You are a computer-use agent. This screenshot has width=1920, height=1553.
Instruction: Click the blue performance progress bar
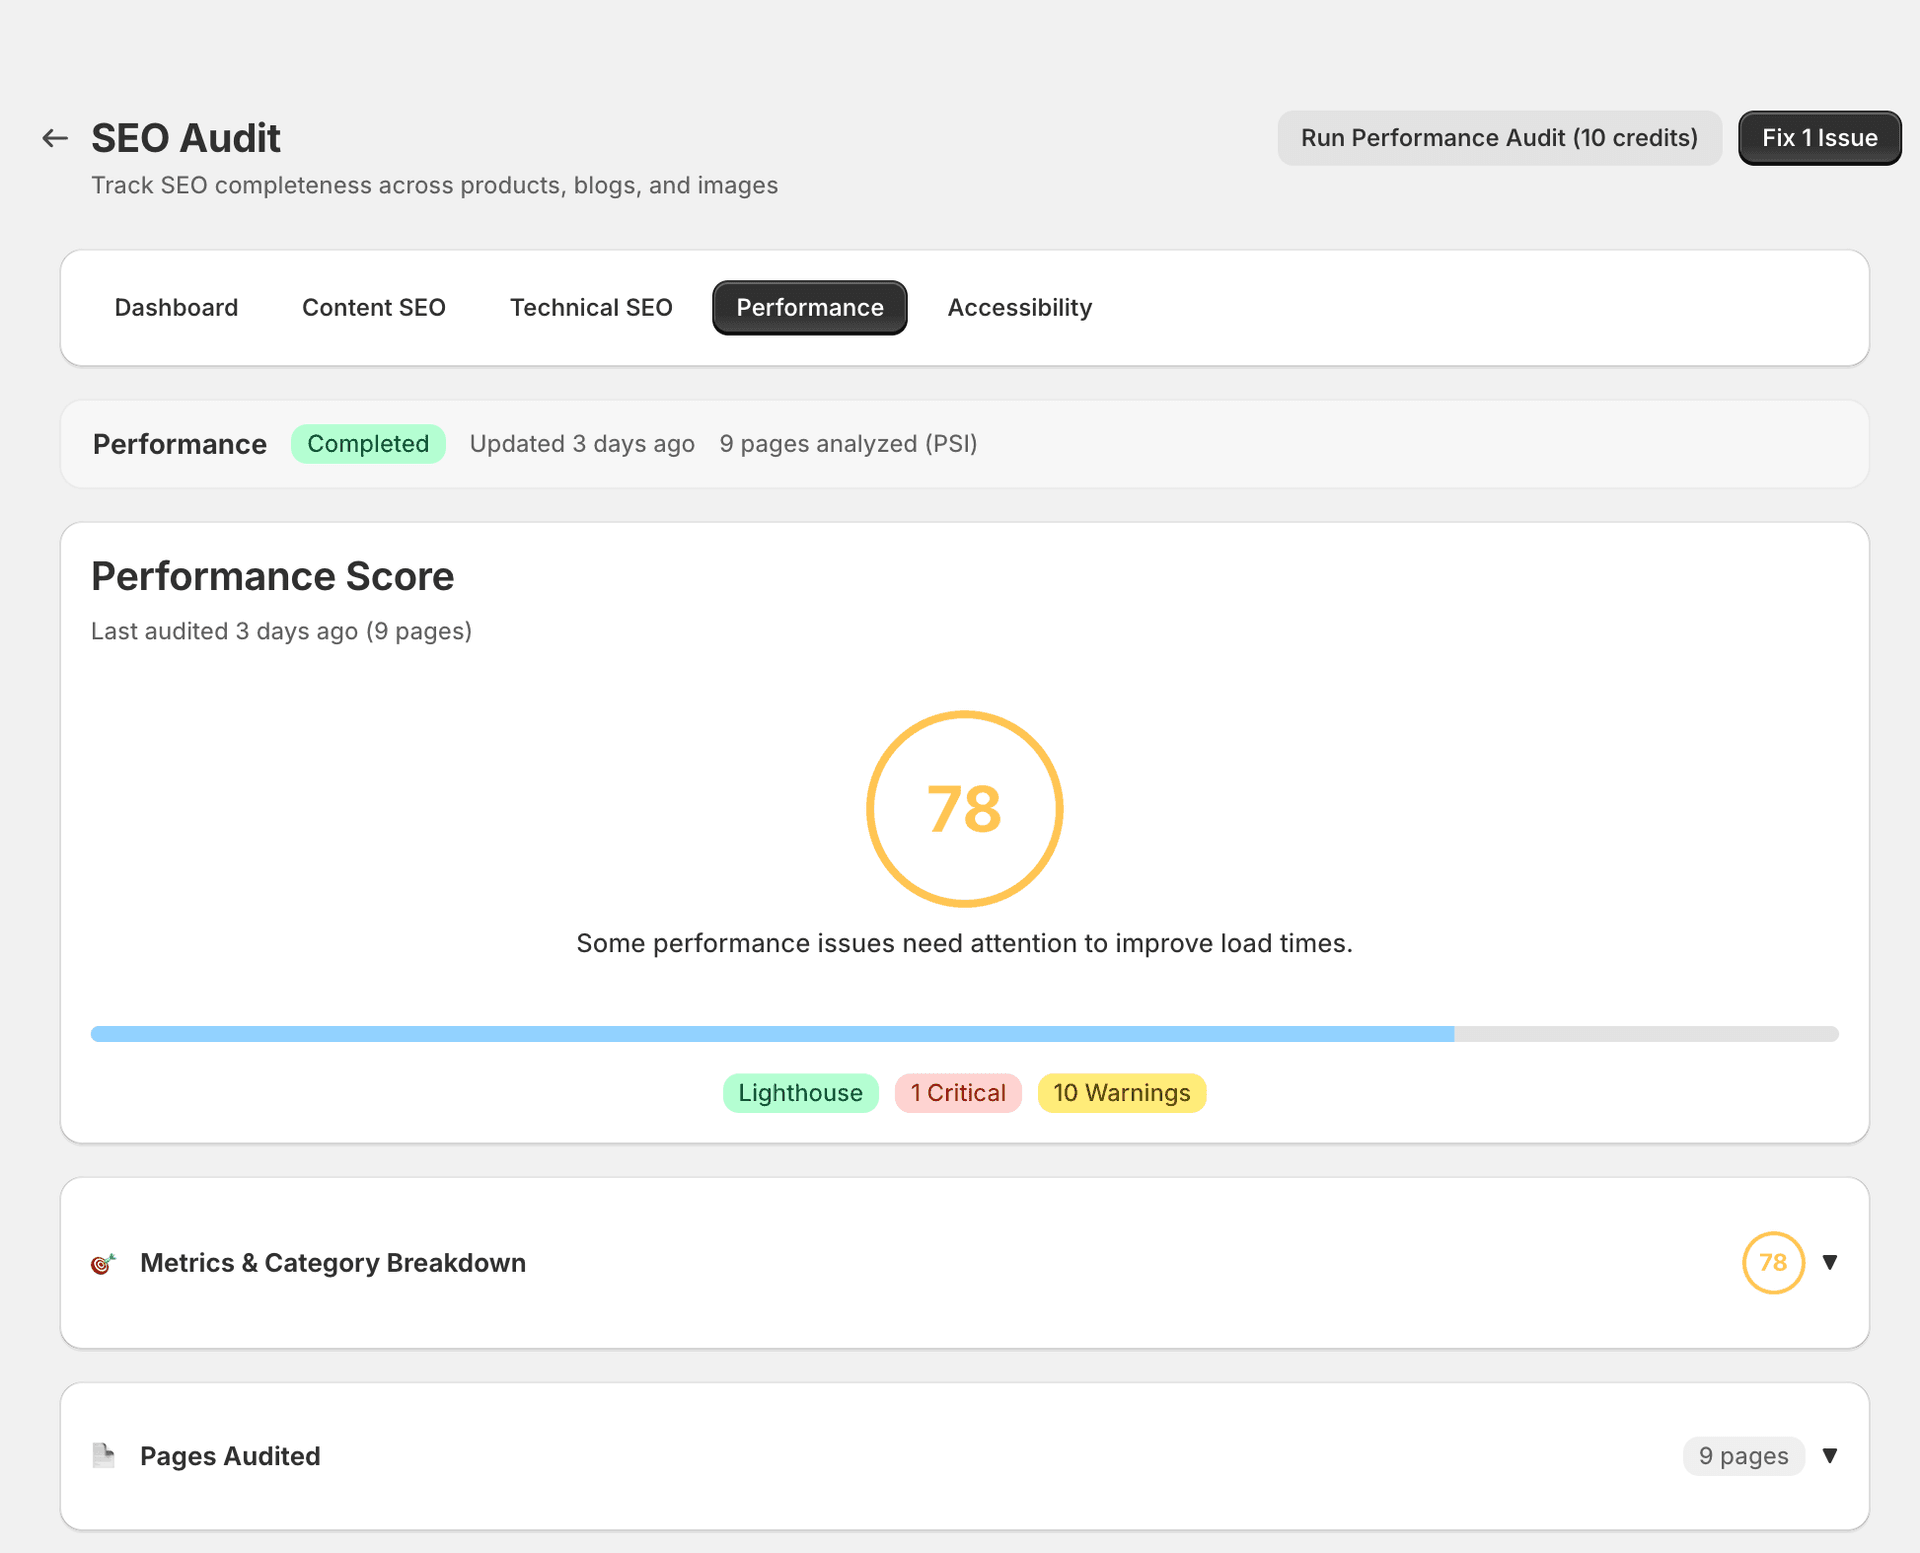[x=770, y=1033]
